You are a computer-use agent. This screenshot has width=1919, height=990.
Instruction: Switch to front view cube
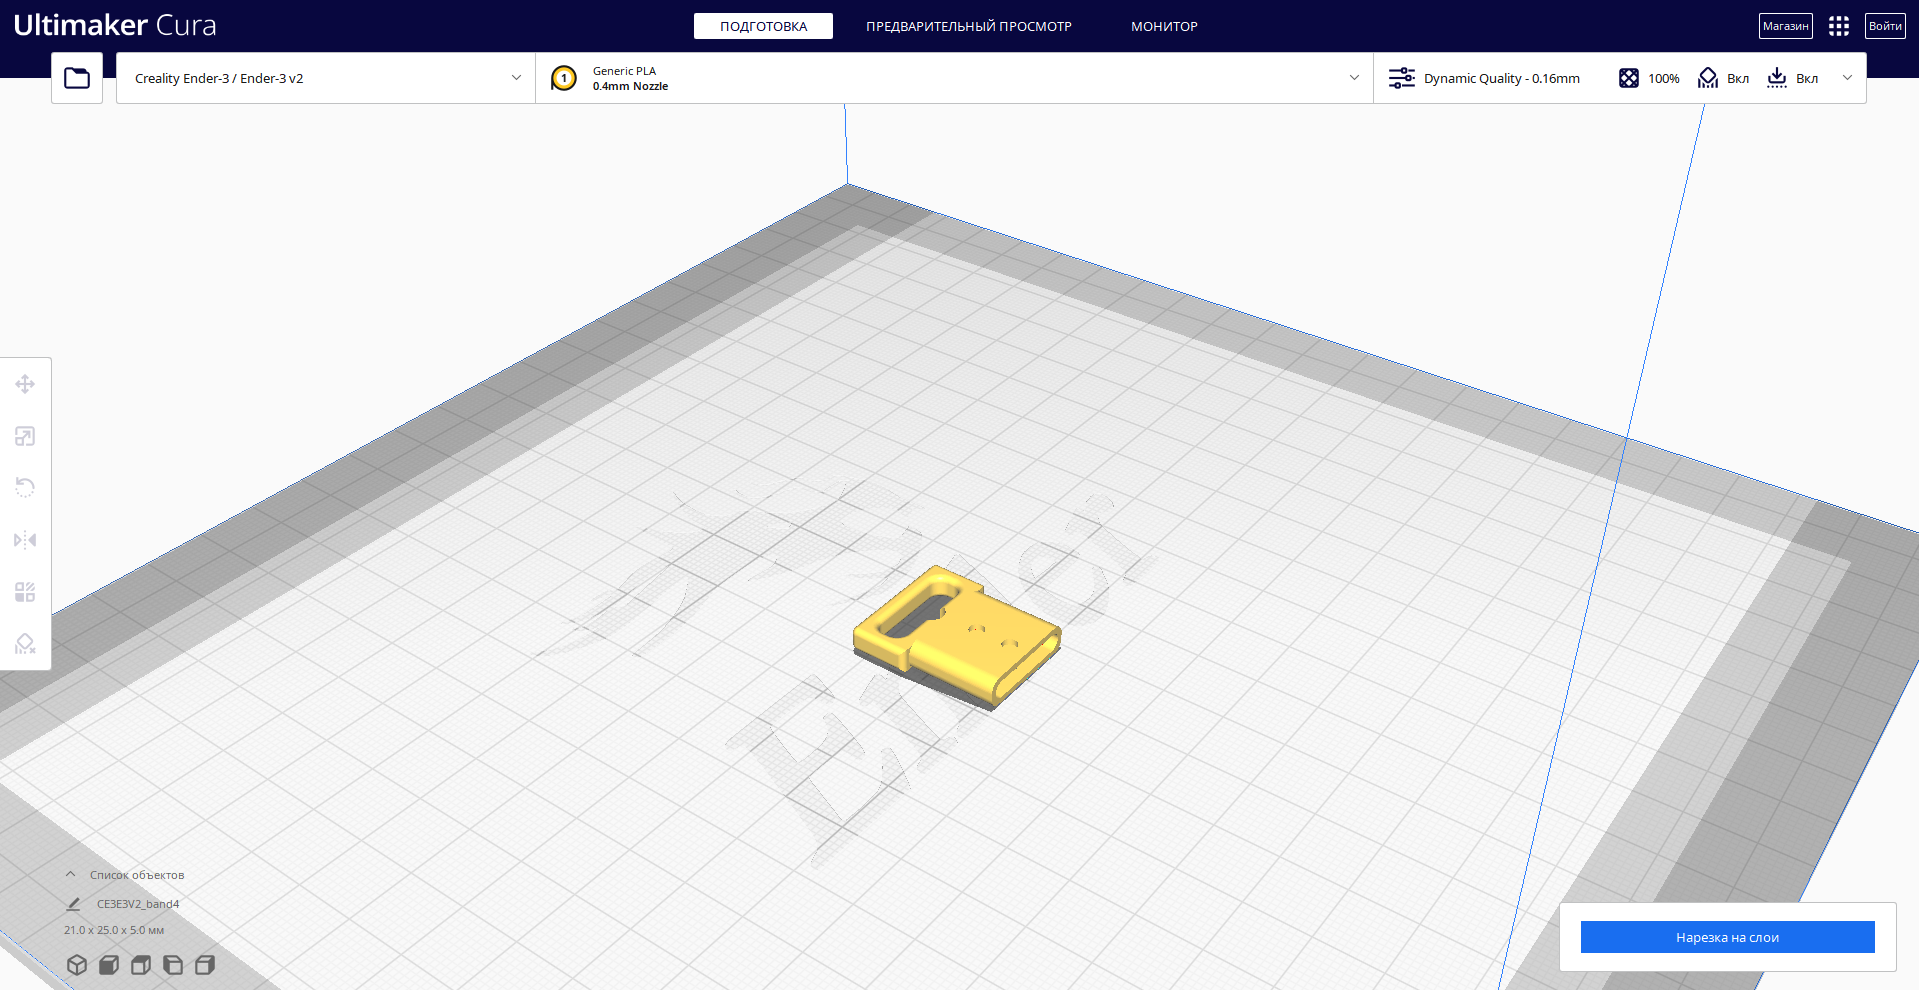coord(109,965)
